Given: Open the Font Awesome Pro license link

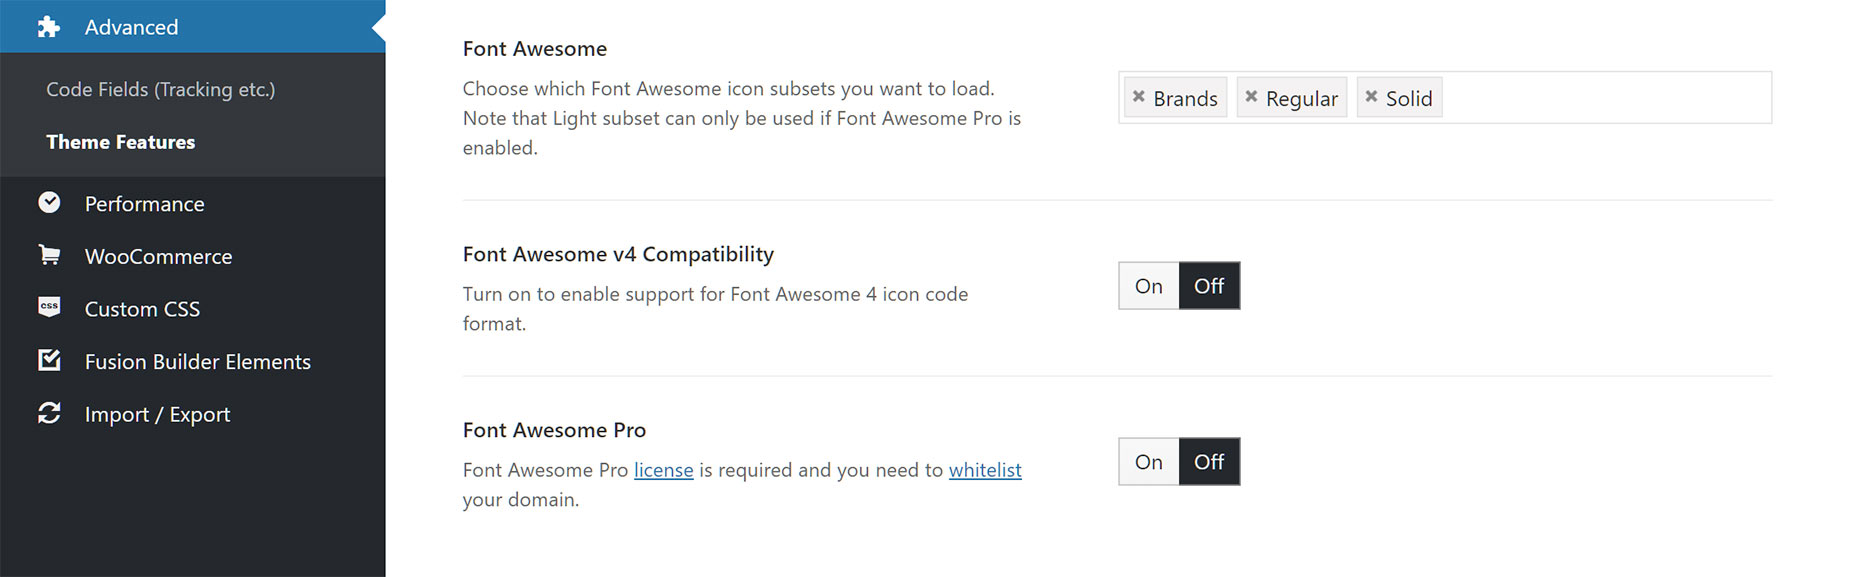Looking at the screenshot, I should pos(663,470).
